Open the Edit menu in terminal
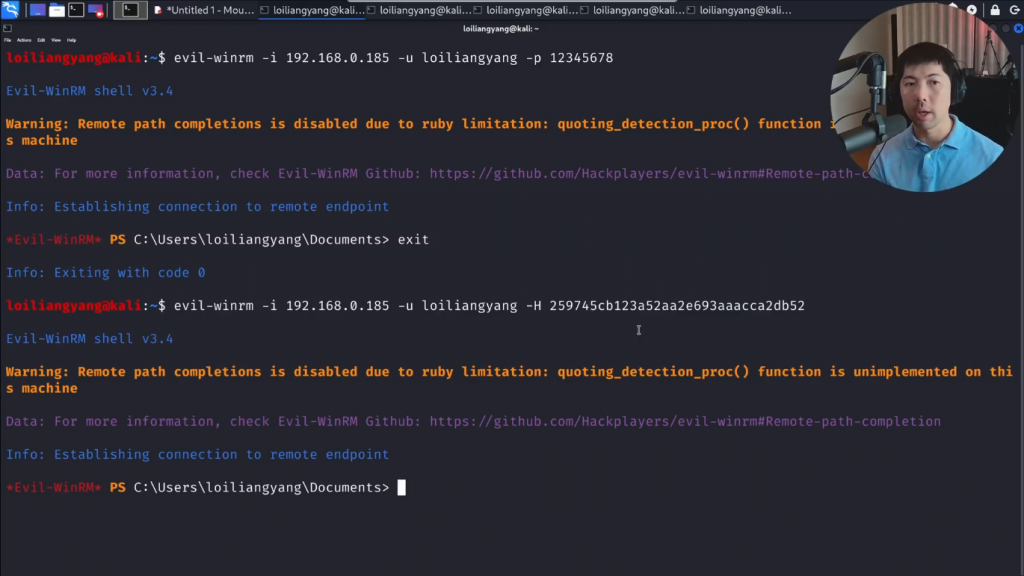Image resolution: width=1024 pixels, height=576 pixels. [x=41, y=40]
